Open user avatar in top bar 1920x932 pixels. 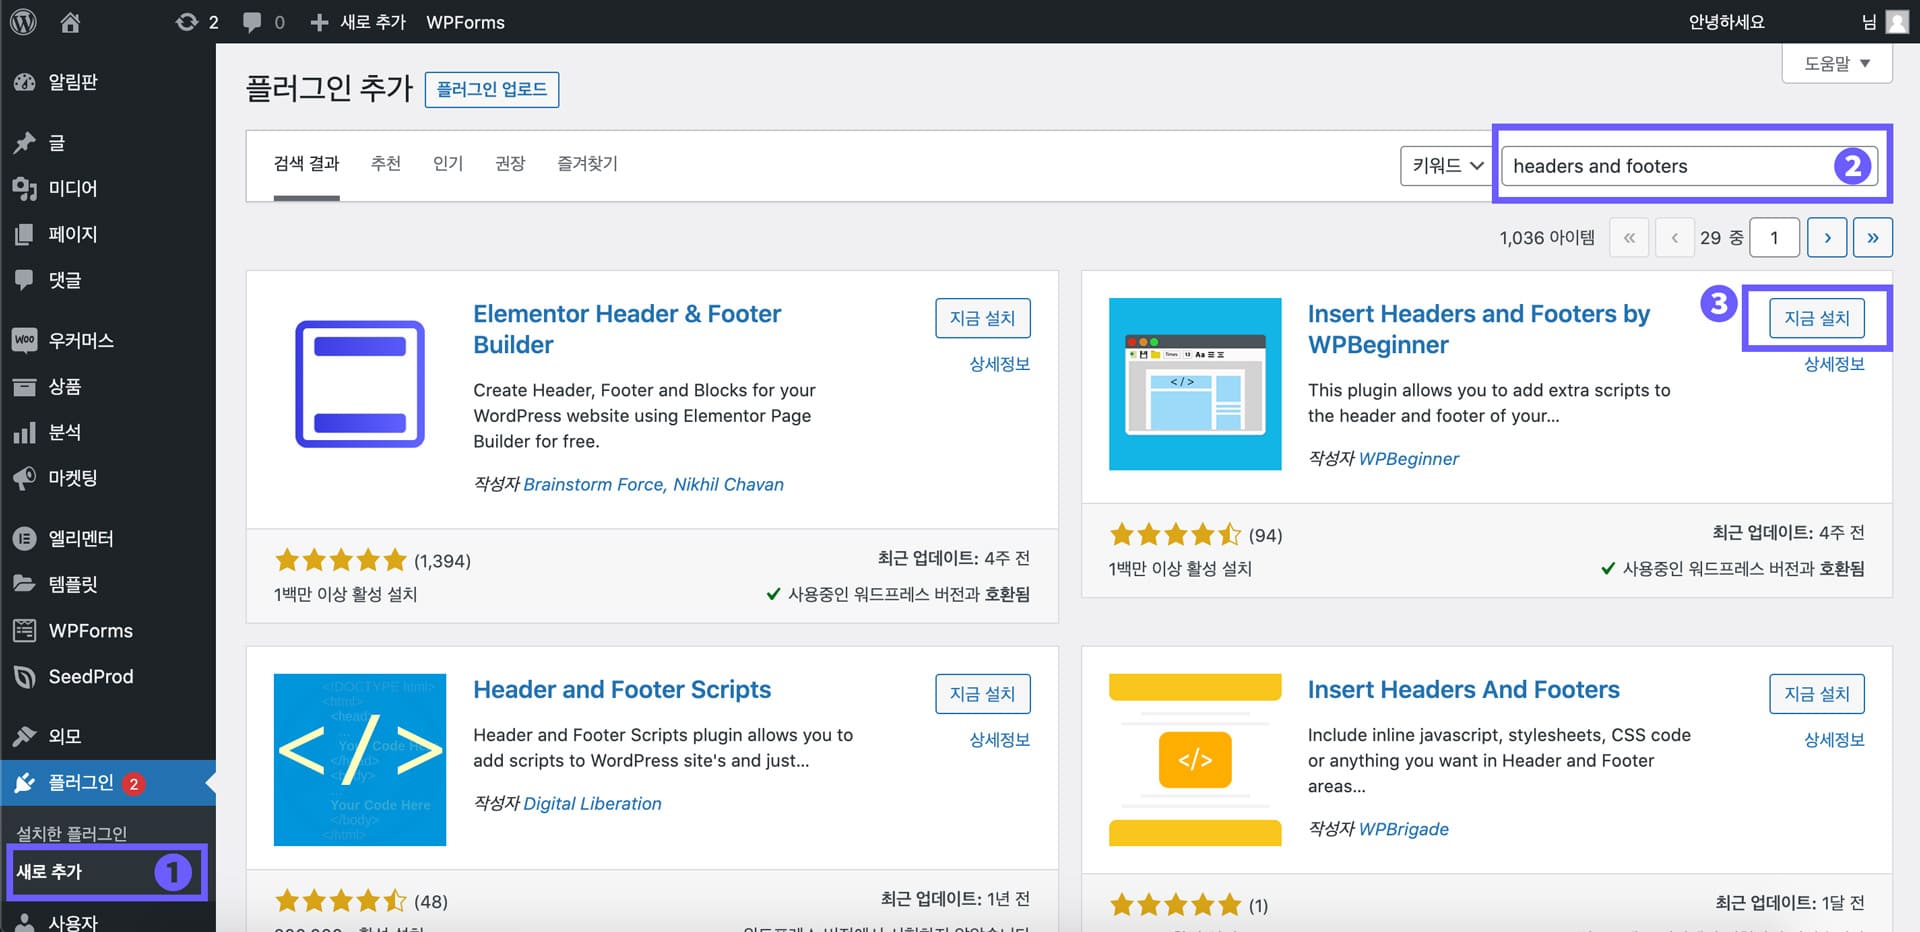point(1897,21)
